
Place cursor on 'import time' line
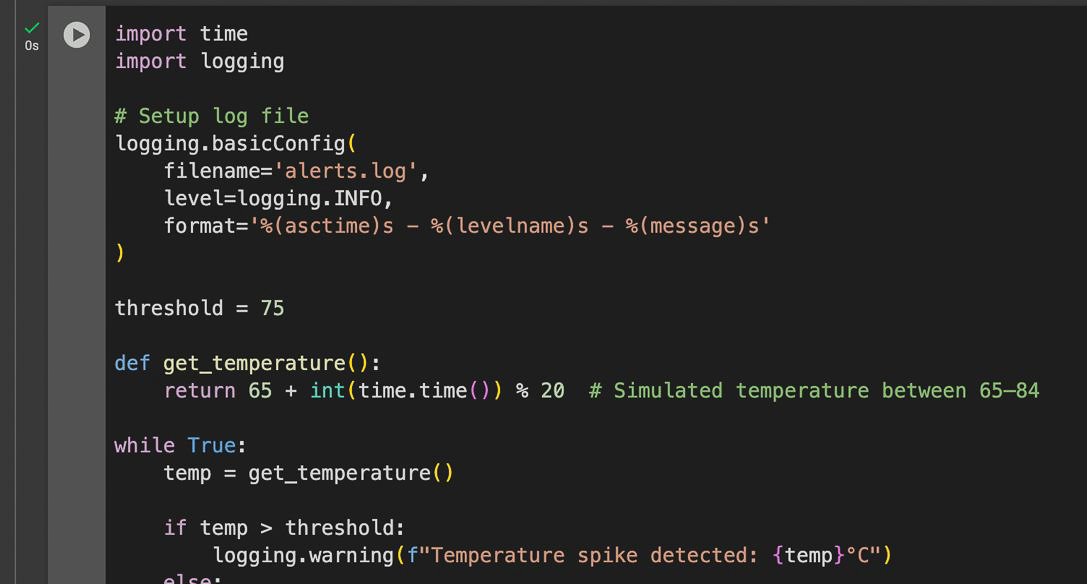tap(181, 33)
